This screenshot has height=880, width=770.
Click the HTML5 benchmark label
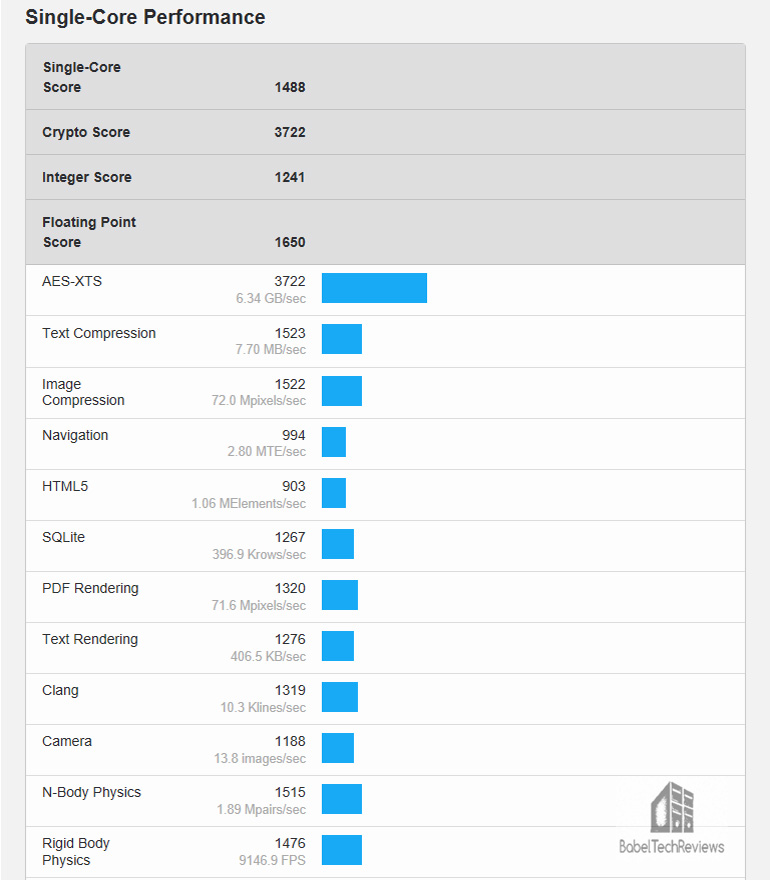point(65,486)
